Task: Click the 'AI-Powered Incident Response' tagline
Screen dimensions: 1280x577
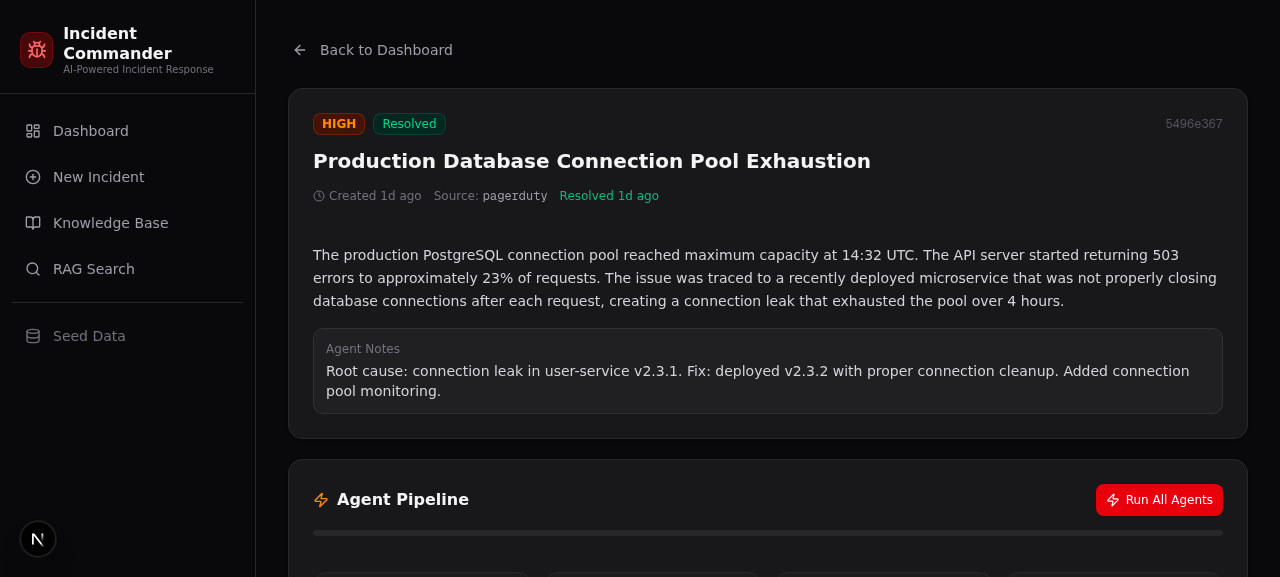Action: coord(138,70)
